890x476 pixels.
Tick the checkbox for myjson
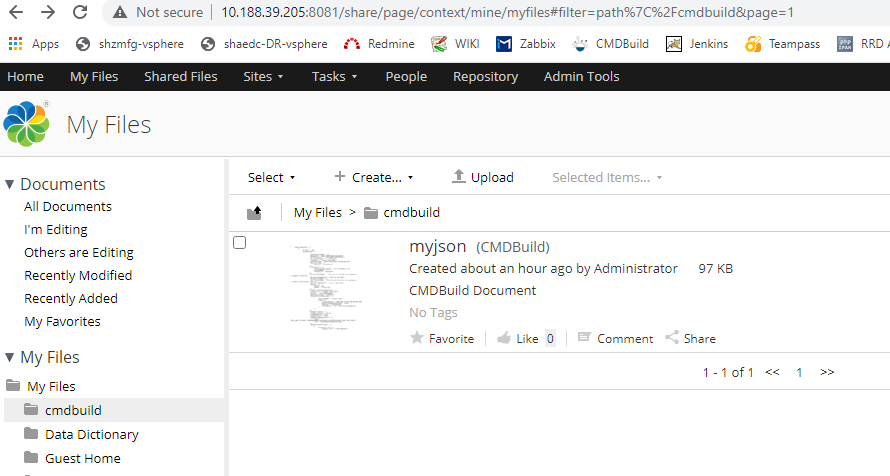point(240,243)
